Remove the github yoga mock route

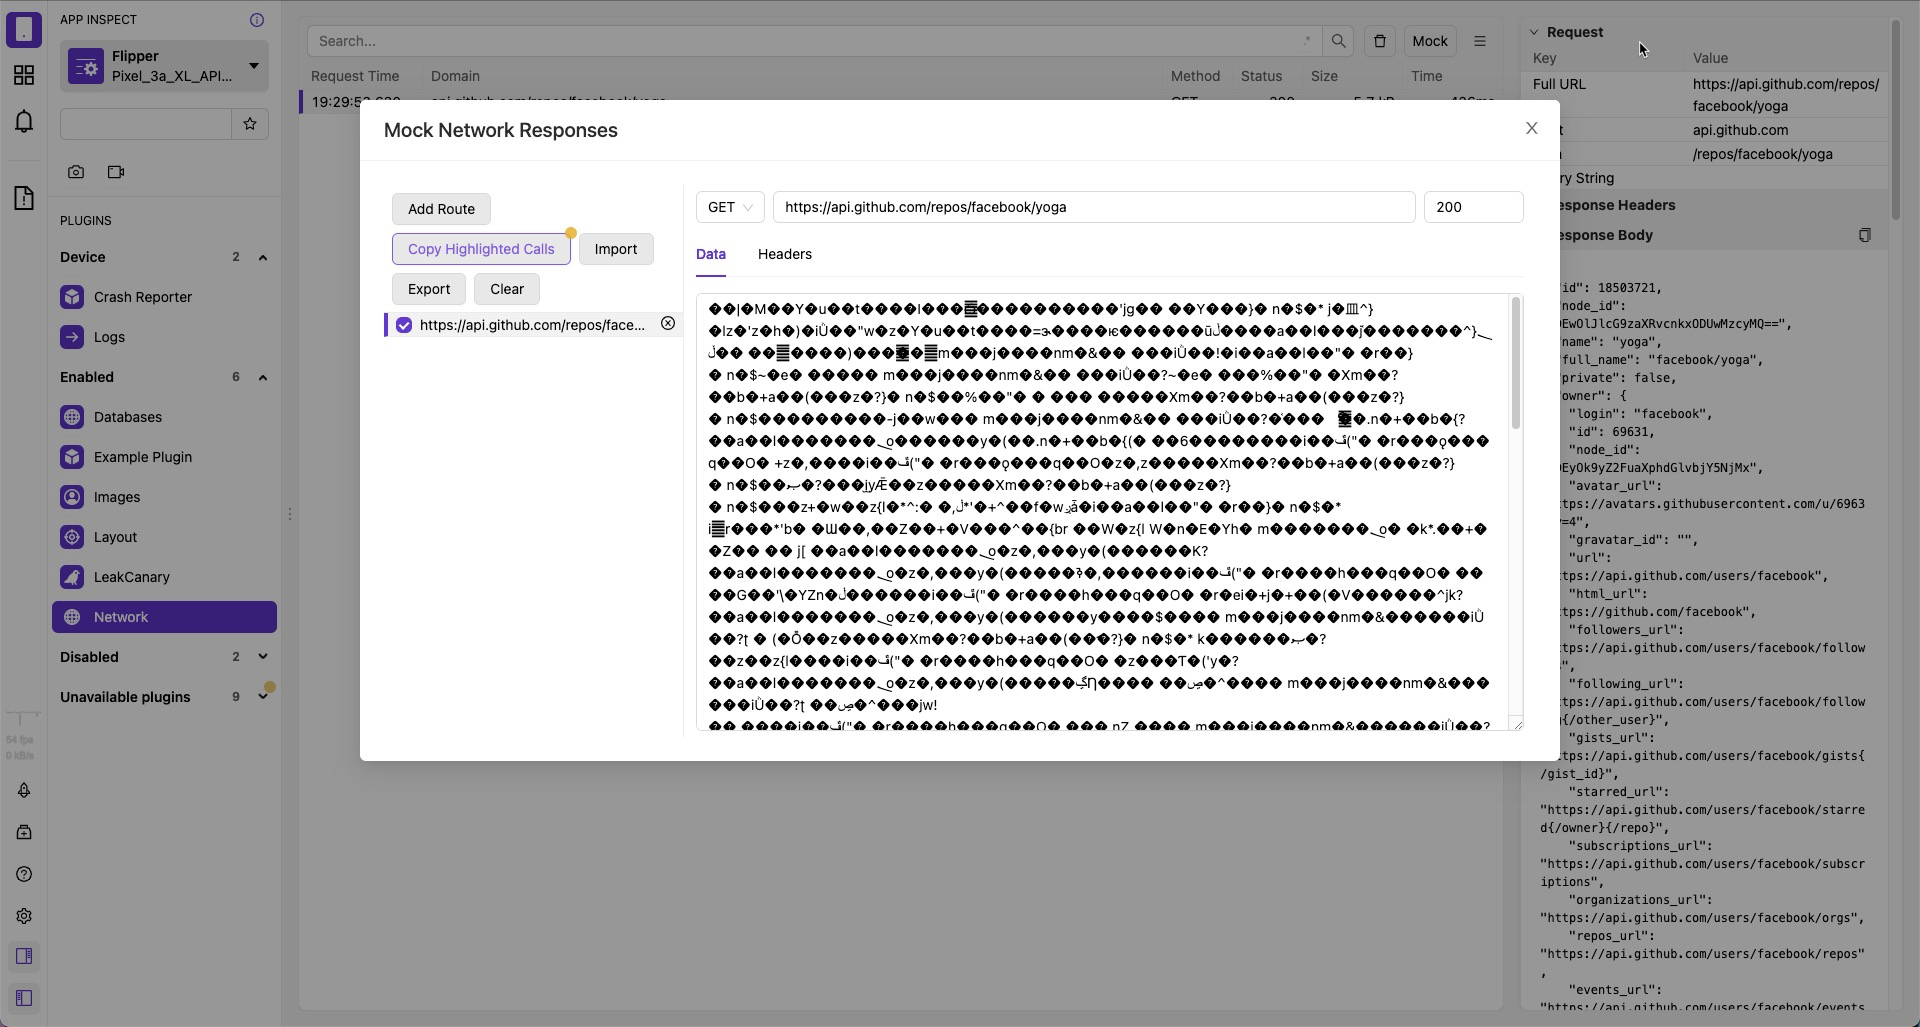(668, 324)
